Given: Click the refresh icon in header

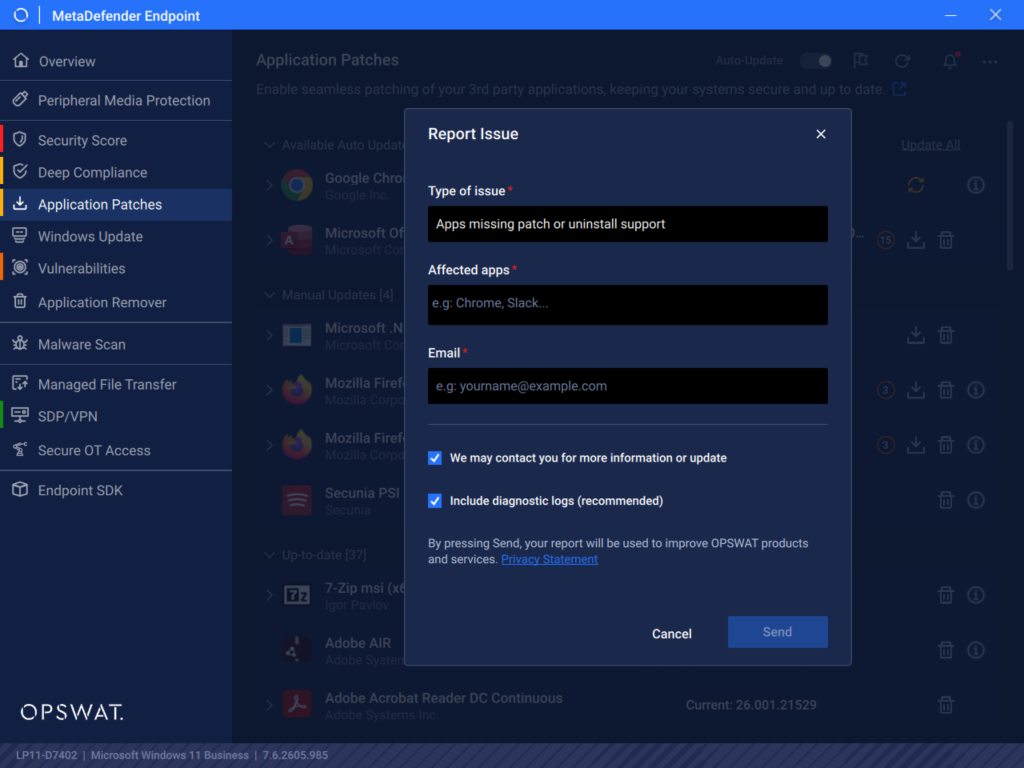Looking at the screenshot, I should [903, 61].
